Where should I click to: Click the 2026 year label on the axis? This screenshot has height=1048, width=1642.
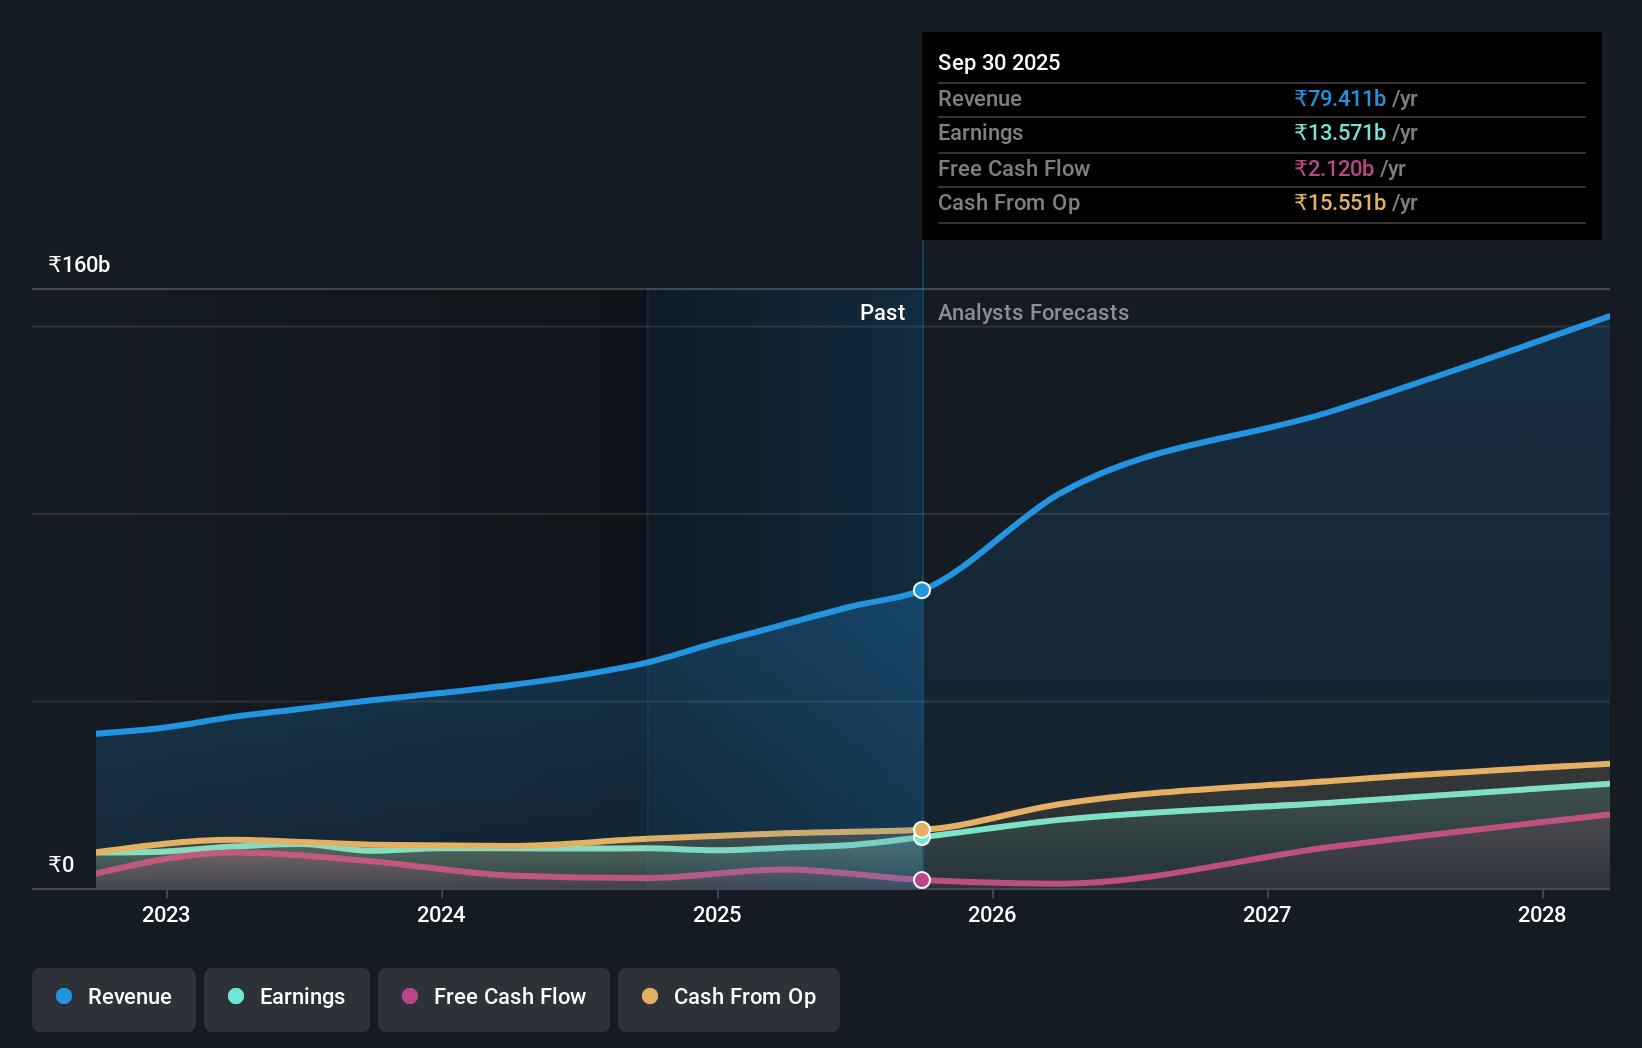(991, 914)
